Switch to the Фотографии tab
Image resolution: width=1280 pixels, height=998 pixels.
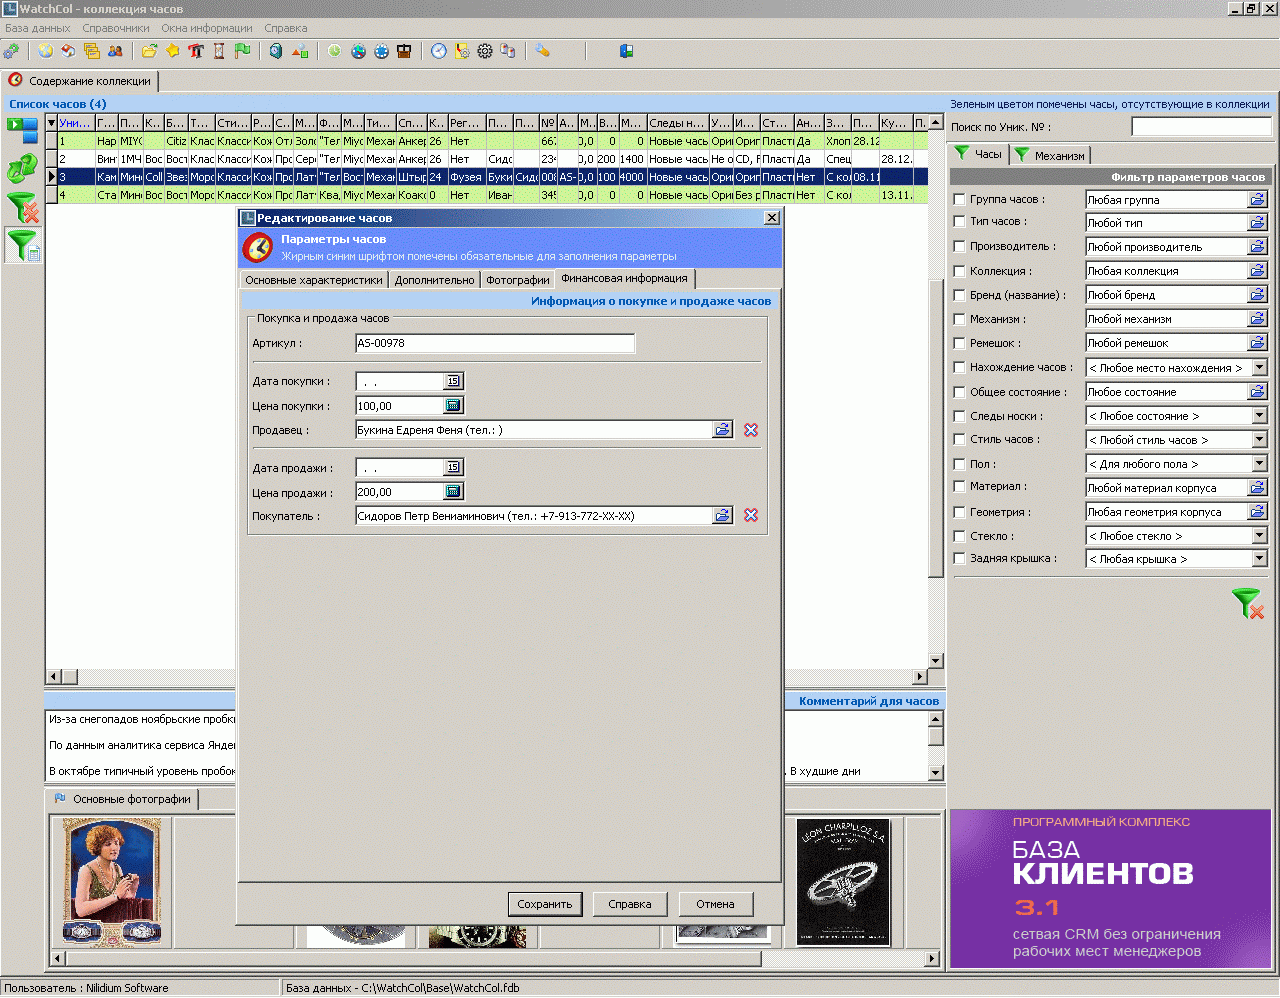(517, 280)
